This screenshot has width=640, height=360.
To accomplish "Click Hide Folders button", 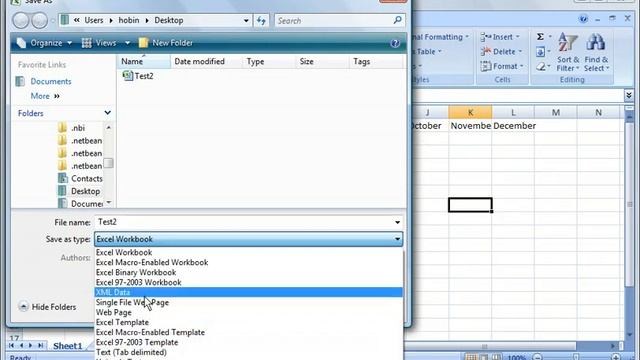I will pyautogui.click(x=47, y=307).
